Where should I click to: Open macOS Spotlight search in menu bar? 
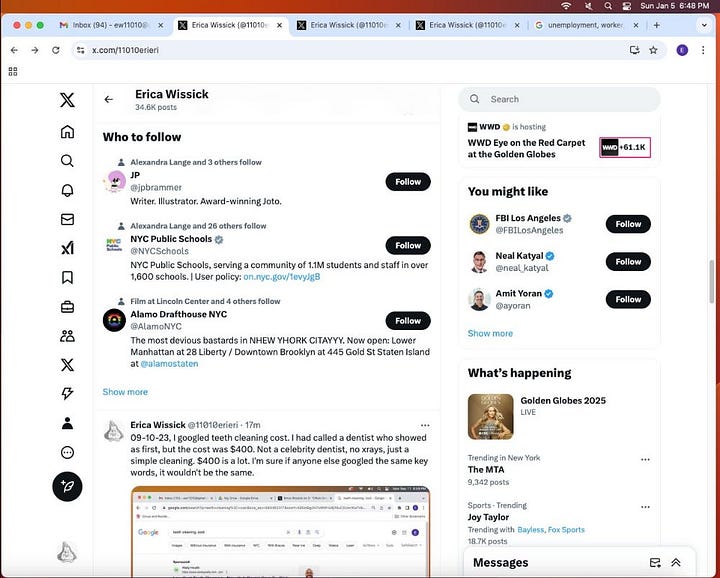[x=608, y=6]
